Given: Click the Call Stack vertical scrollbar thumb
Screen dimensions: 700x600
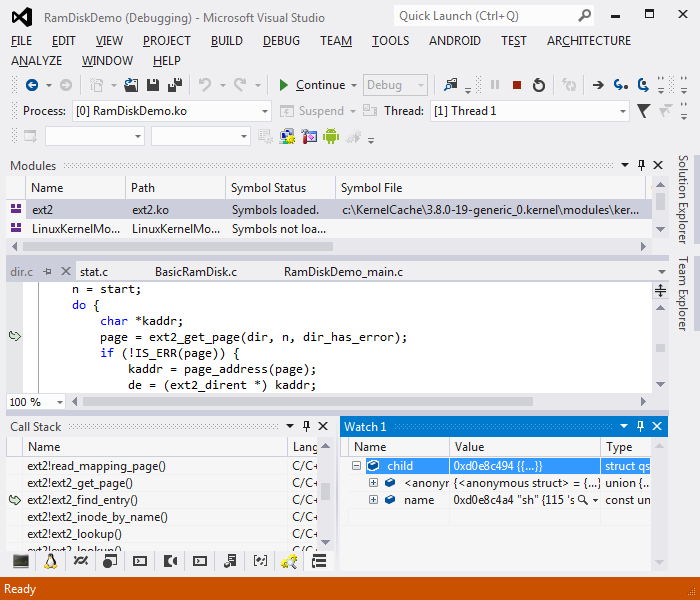Looking at the screenshot, I should [325, 491].
